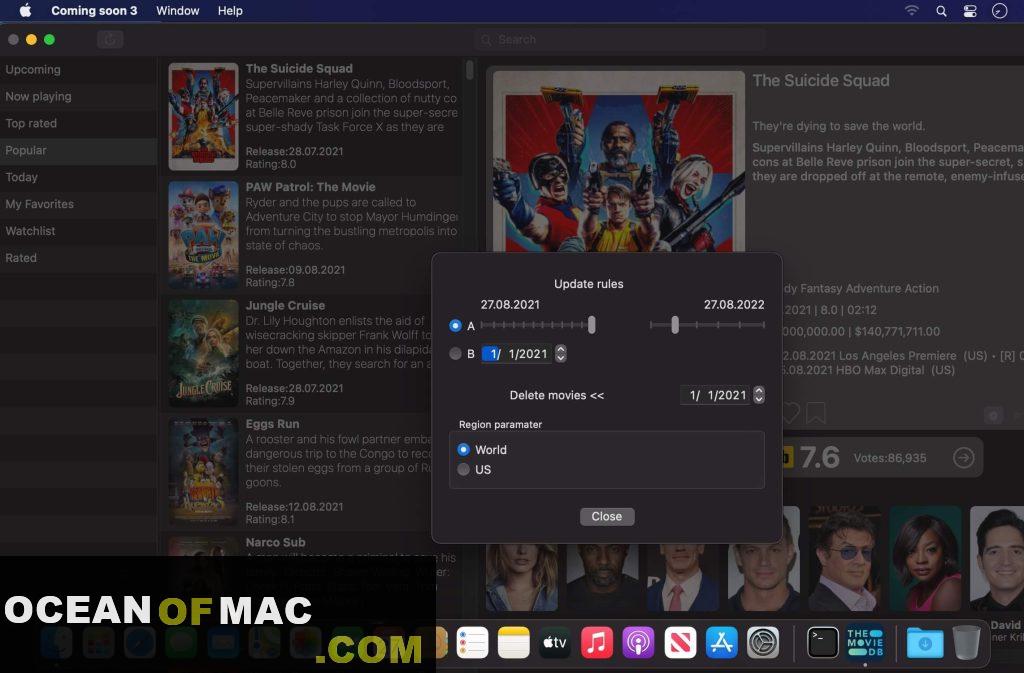Click the Wi-Fi status icon in menu bar
Viewport: 1024px width, 673px height.
point(912,10)
